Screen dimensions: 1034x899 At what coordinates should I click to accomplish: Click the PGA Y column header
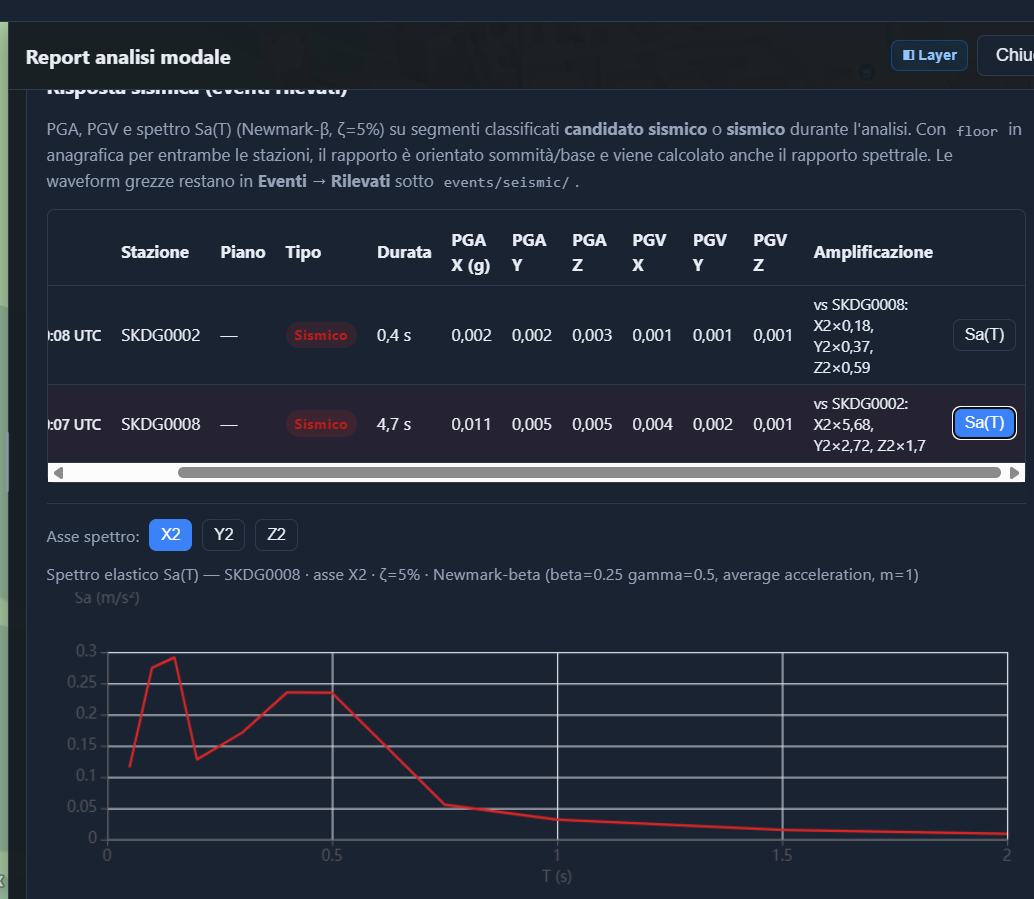click(x=529, y=253)
